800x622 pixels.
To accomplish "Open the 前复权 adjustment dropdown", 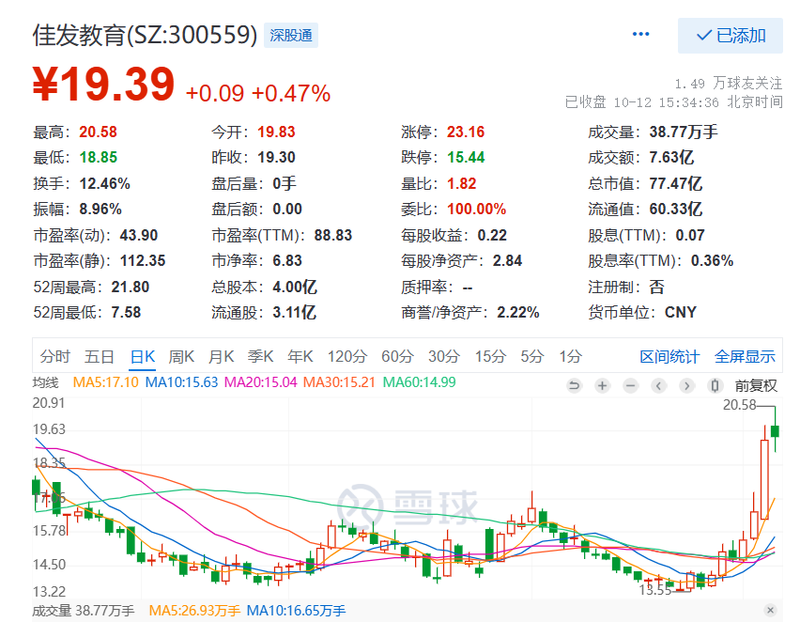I will point(756,386).
